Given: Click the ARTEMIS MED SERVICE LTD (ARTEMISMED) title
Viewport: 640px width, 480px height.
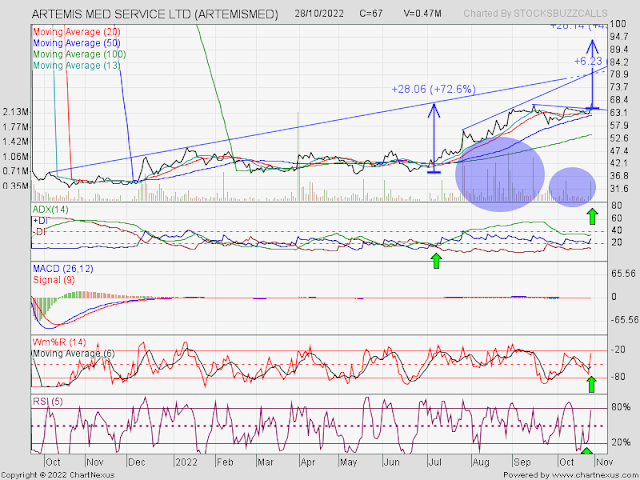Looking at the screenshot, I should [x=155, y=14].
